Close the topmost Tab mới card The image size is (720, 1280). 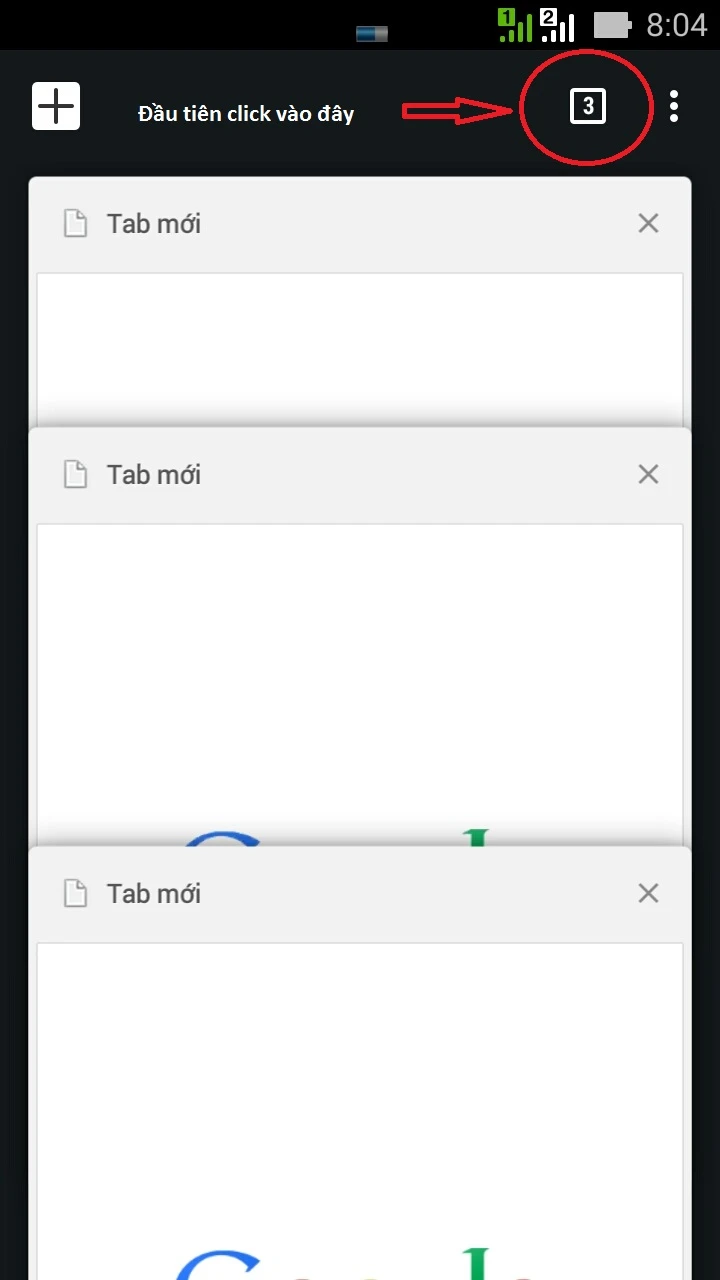tap(648, 224)
